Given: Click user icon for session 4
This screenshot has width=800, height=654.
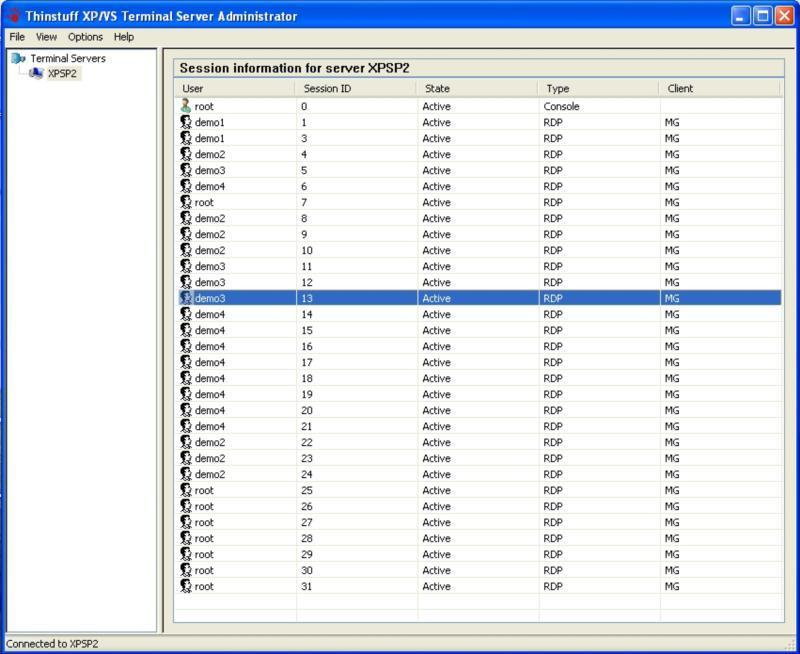Looking at the screenshot, I should pyautogui.click(x=186, y=154).
